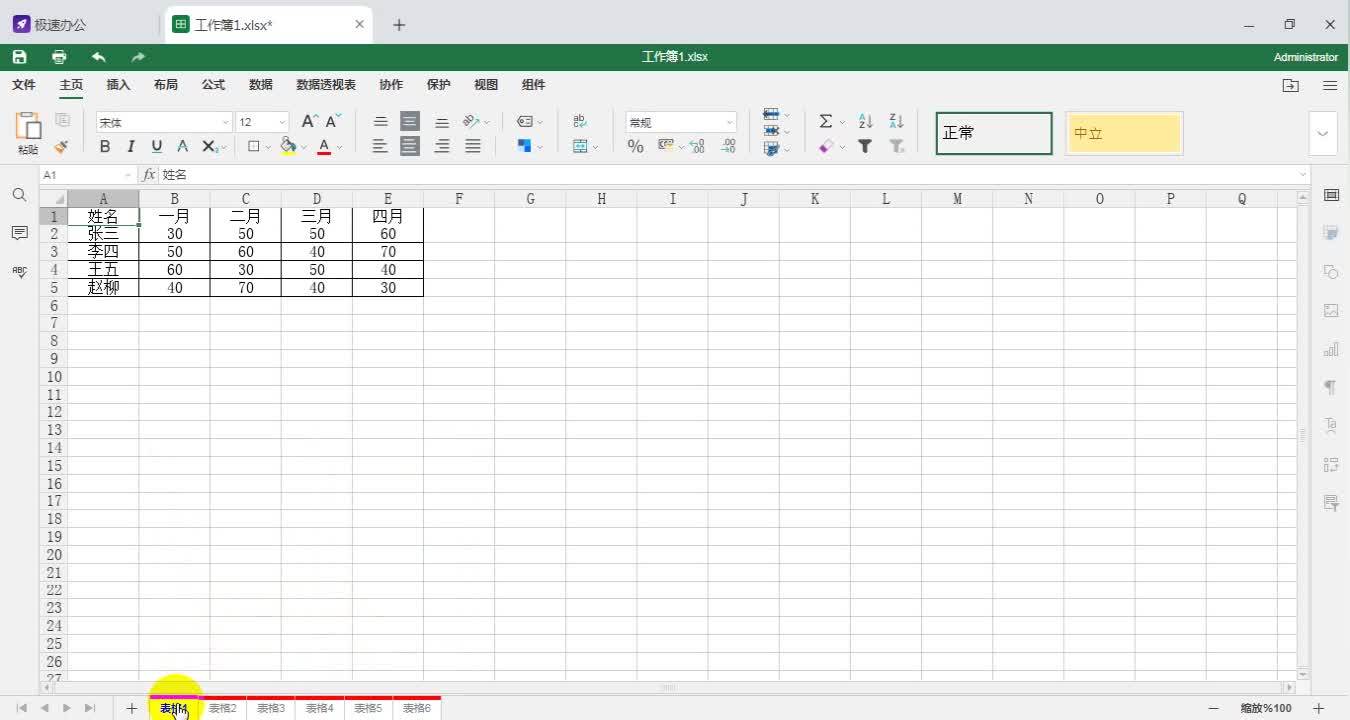Apply the 中立 cell style

click(1124, 133)
